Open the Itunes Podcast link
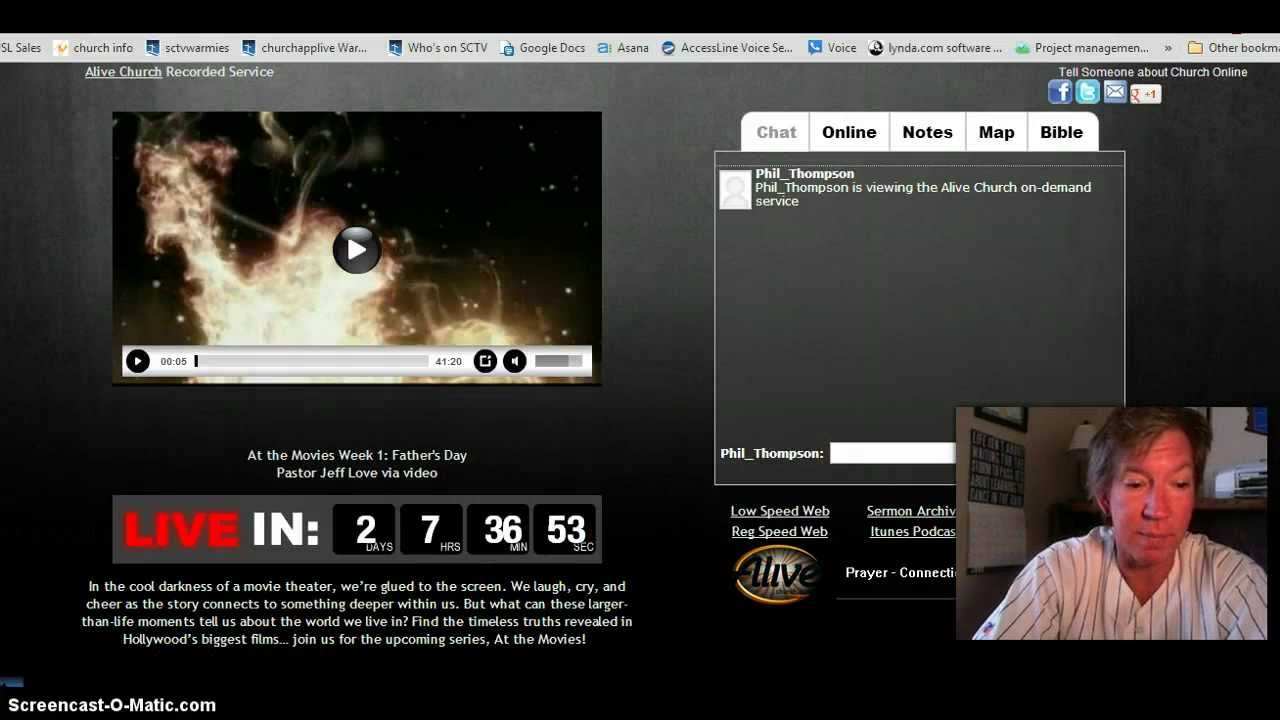Viewport: 1280px width, 720px height. (x=913, y=531)
